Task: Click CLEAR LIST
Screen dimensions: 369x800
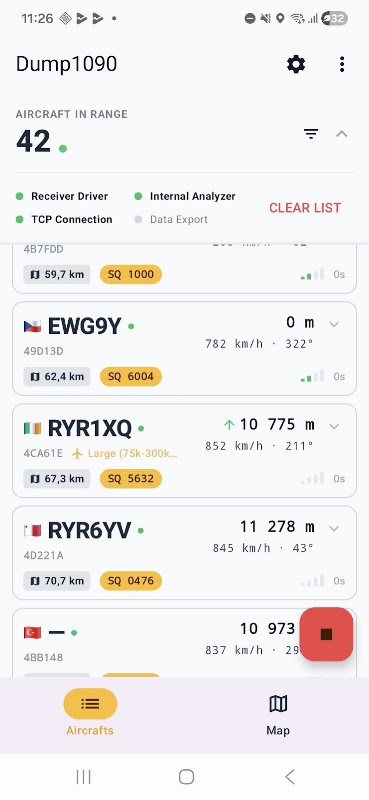Action: coord(305,208)
